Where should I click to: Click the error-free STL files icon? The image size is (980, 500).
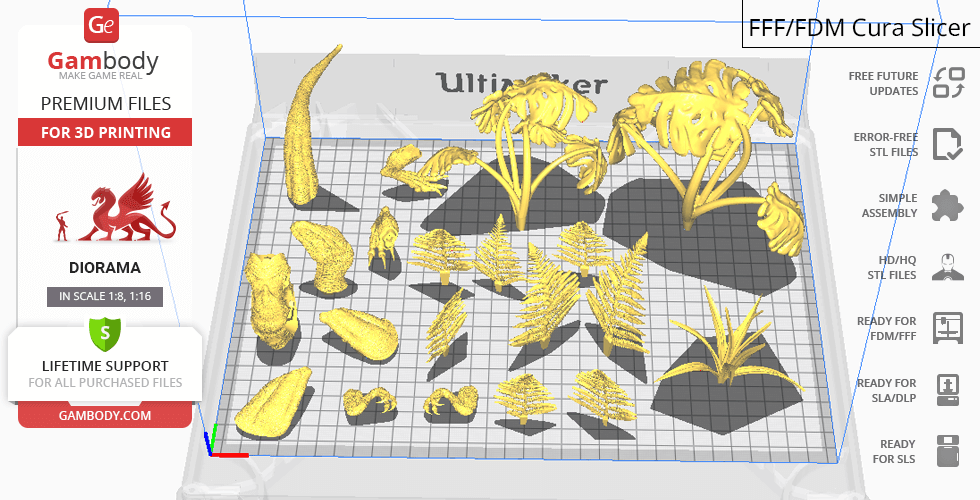pos(947,144)
